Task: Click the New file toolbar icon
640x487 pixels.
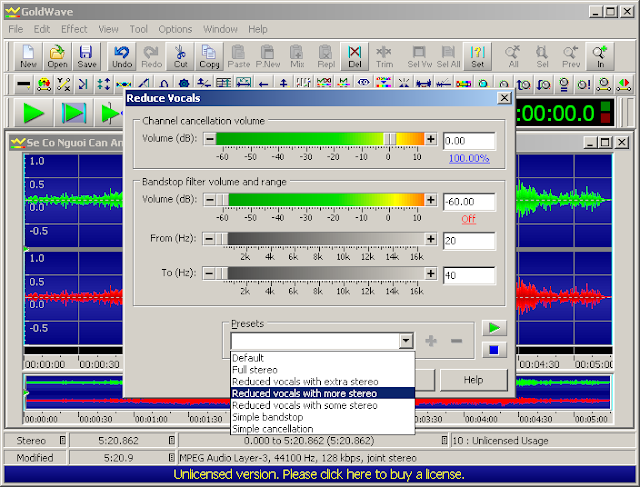Action: (28, 56)
